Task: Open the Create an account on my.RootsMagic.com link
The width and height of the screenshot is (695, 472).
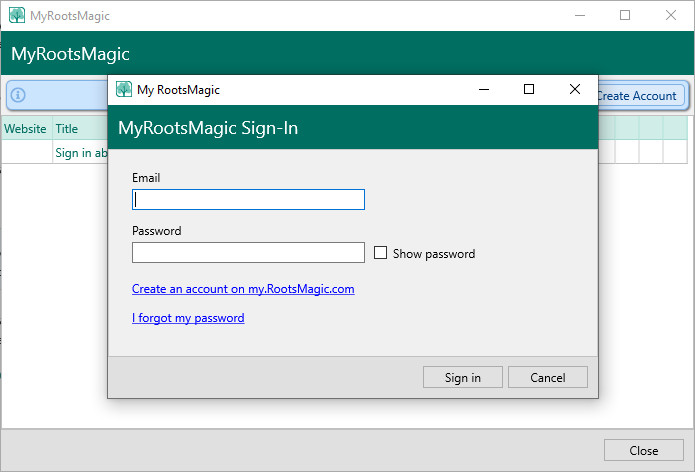Action: (243, 289)
